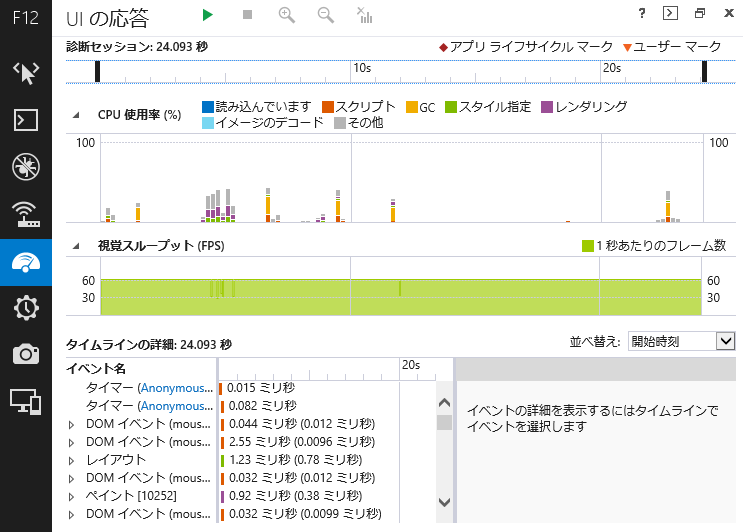
Task: Select the 0.082 ミリ秒 timer bar
Action: (222, 406)
